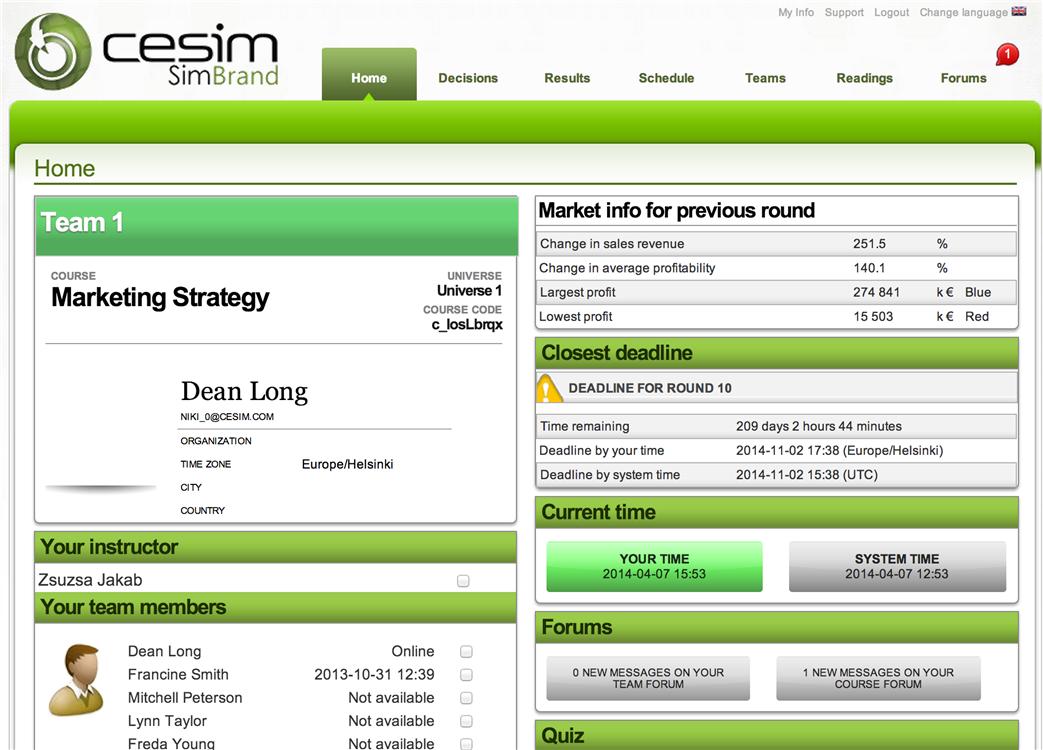This screenshot has width=1043, height=750.
Task: View the Teams tab
Action: coord(766,78)
